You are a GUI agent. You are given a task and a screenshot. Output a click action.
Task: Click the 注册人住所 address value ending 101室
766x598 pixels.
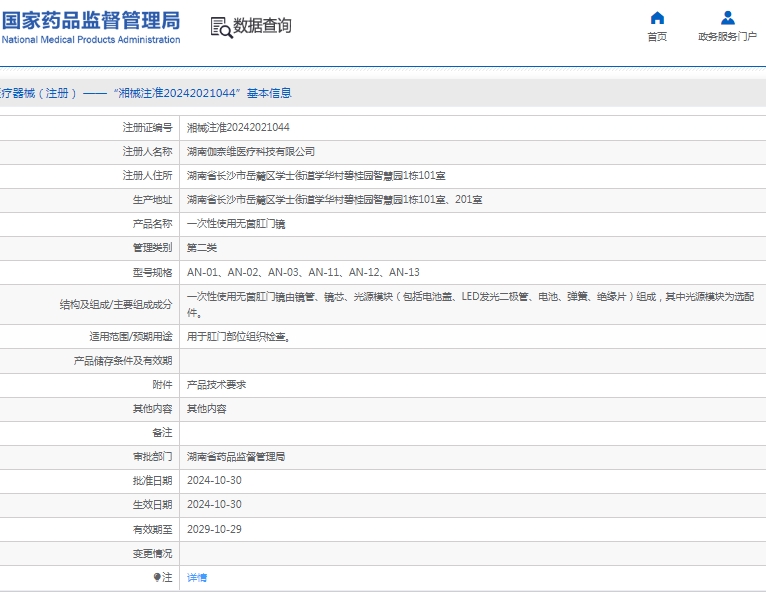[316, 175]
